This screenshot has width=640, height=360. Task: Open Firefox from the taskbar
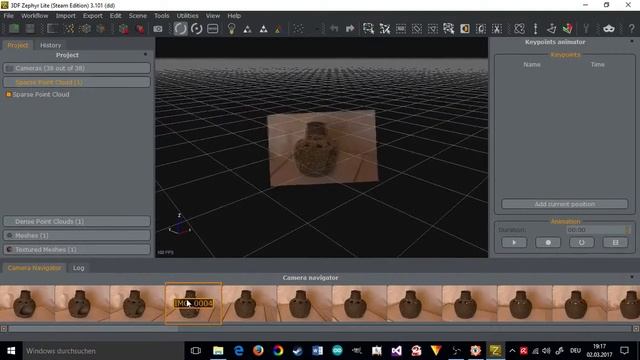258,351
